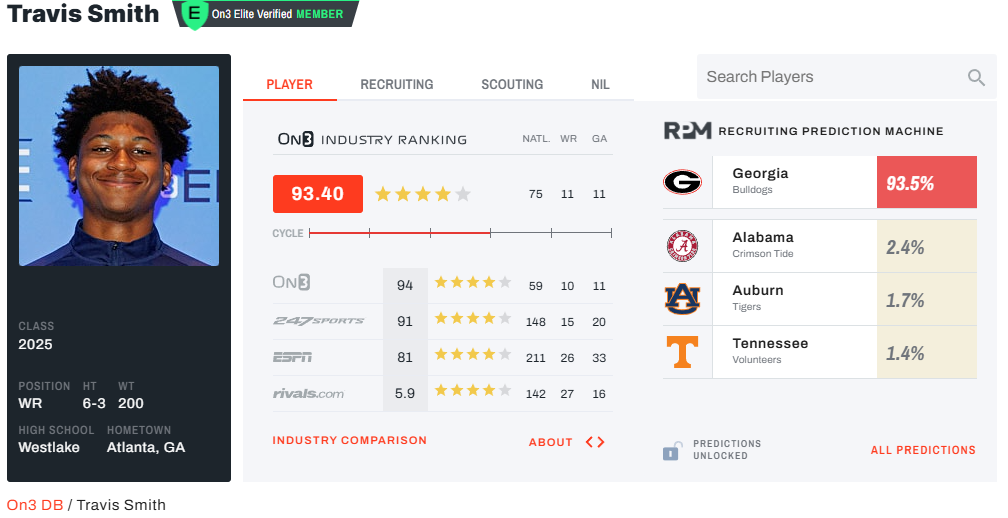
Task: Expand the About arrows toggle
Action: pyautogui.click(x=595, y=442)
